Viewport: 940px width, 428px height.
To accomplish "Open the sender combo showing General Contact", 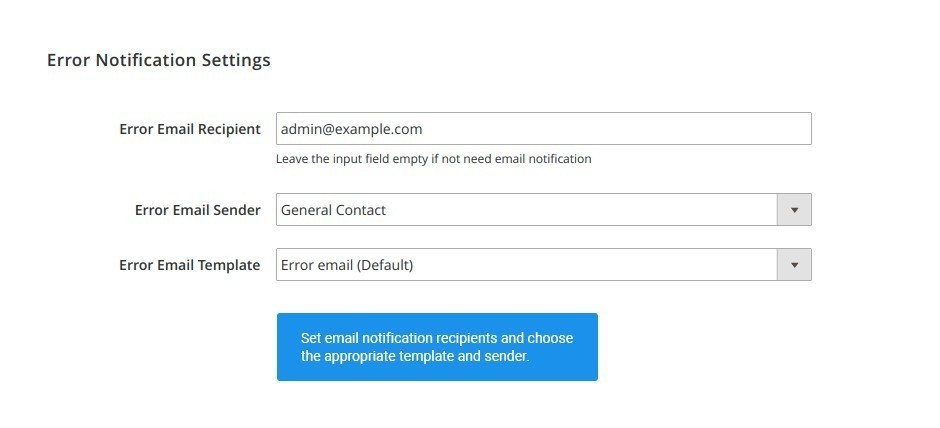I will point(544,209).
